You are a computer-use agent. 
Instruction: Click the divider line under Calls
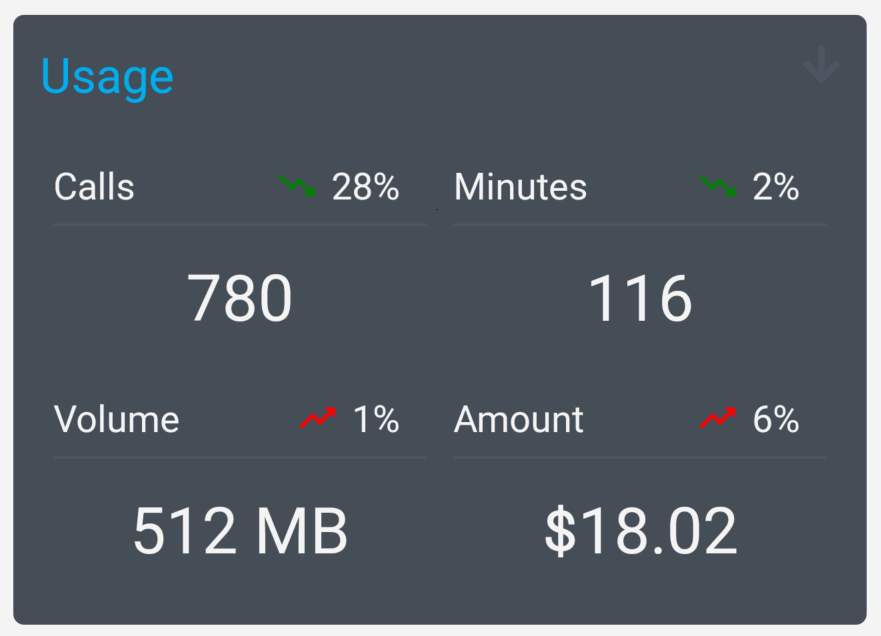[x=240, y=225]
